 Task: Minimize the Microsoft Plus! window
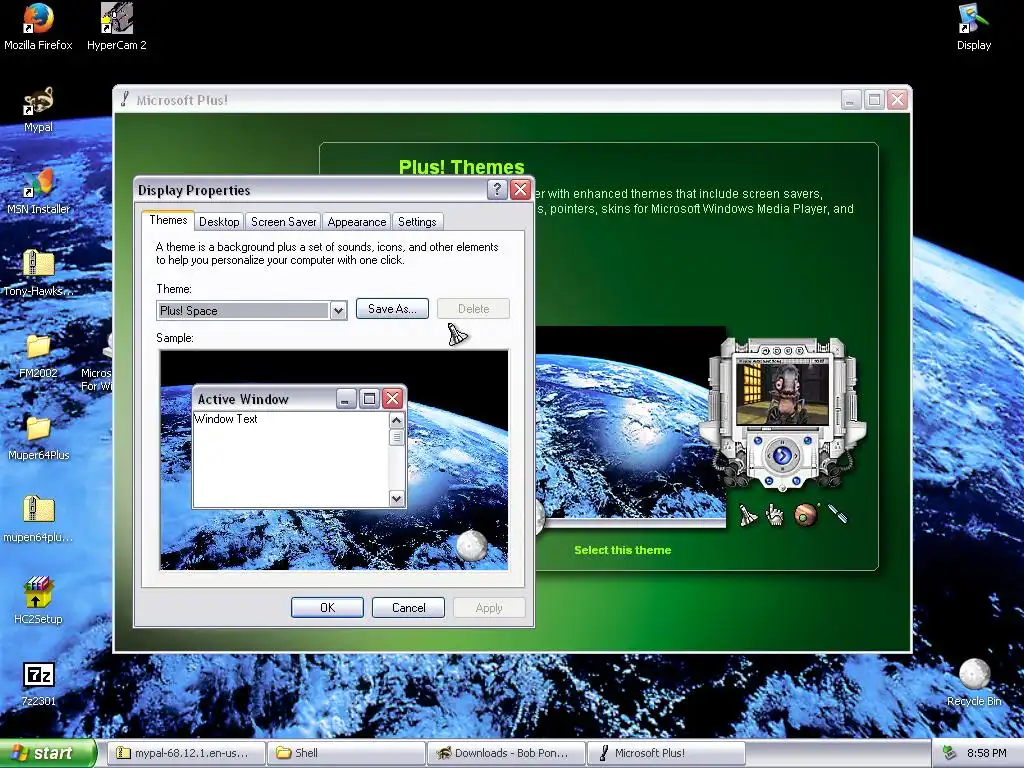coord(851,100)
